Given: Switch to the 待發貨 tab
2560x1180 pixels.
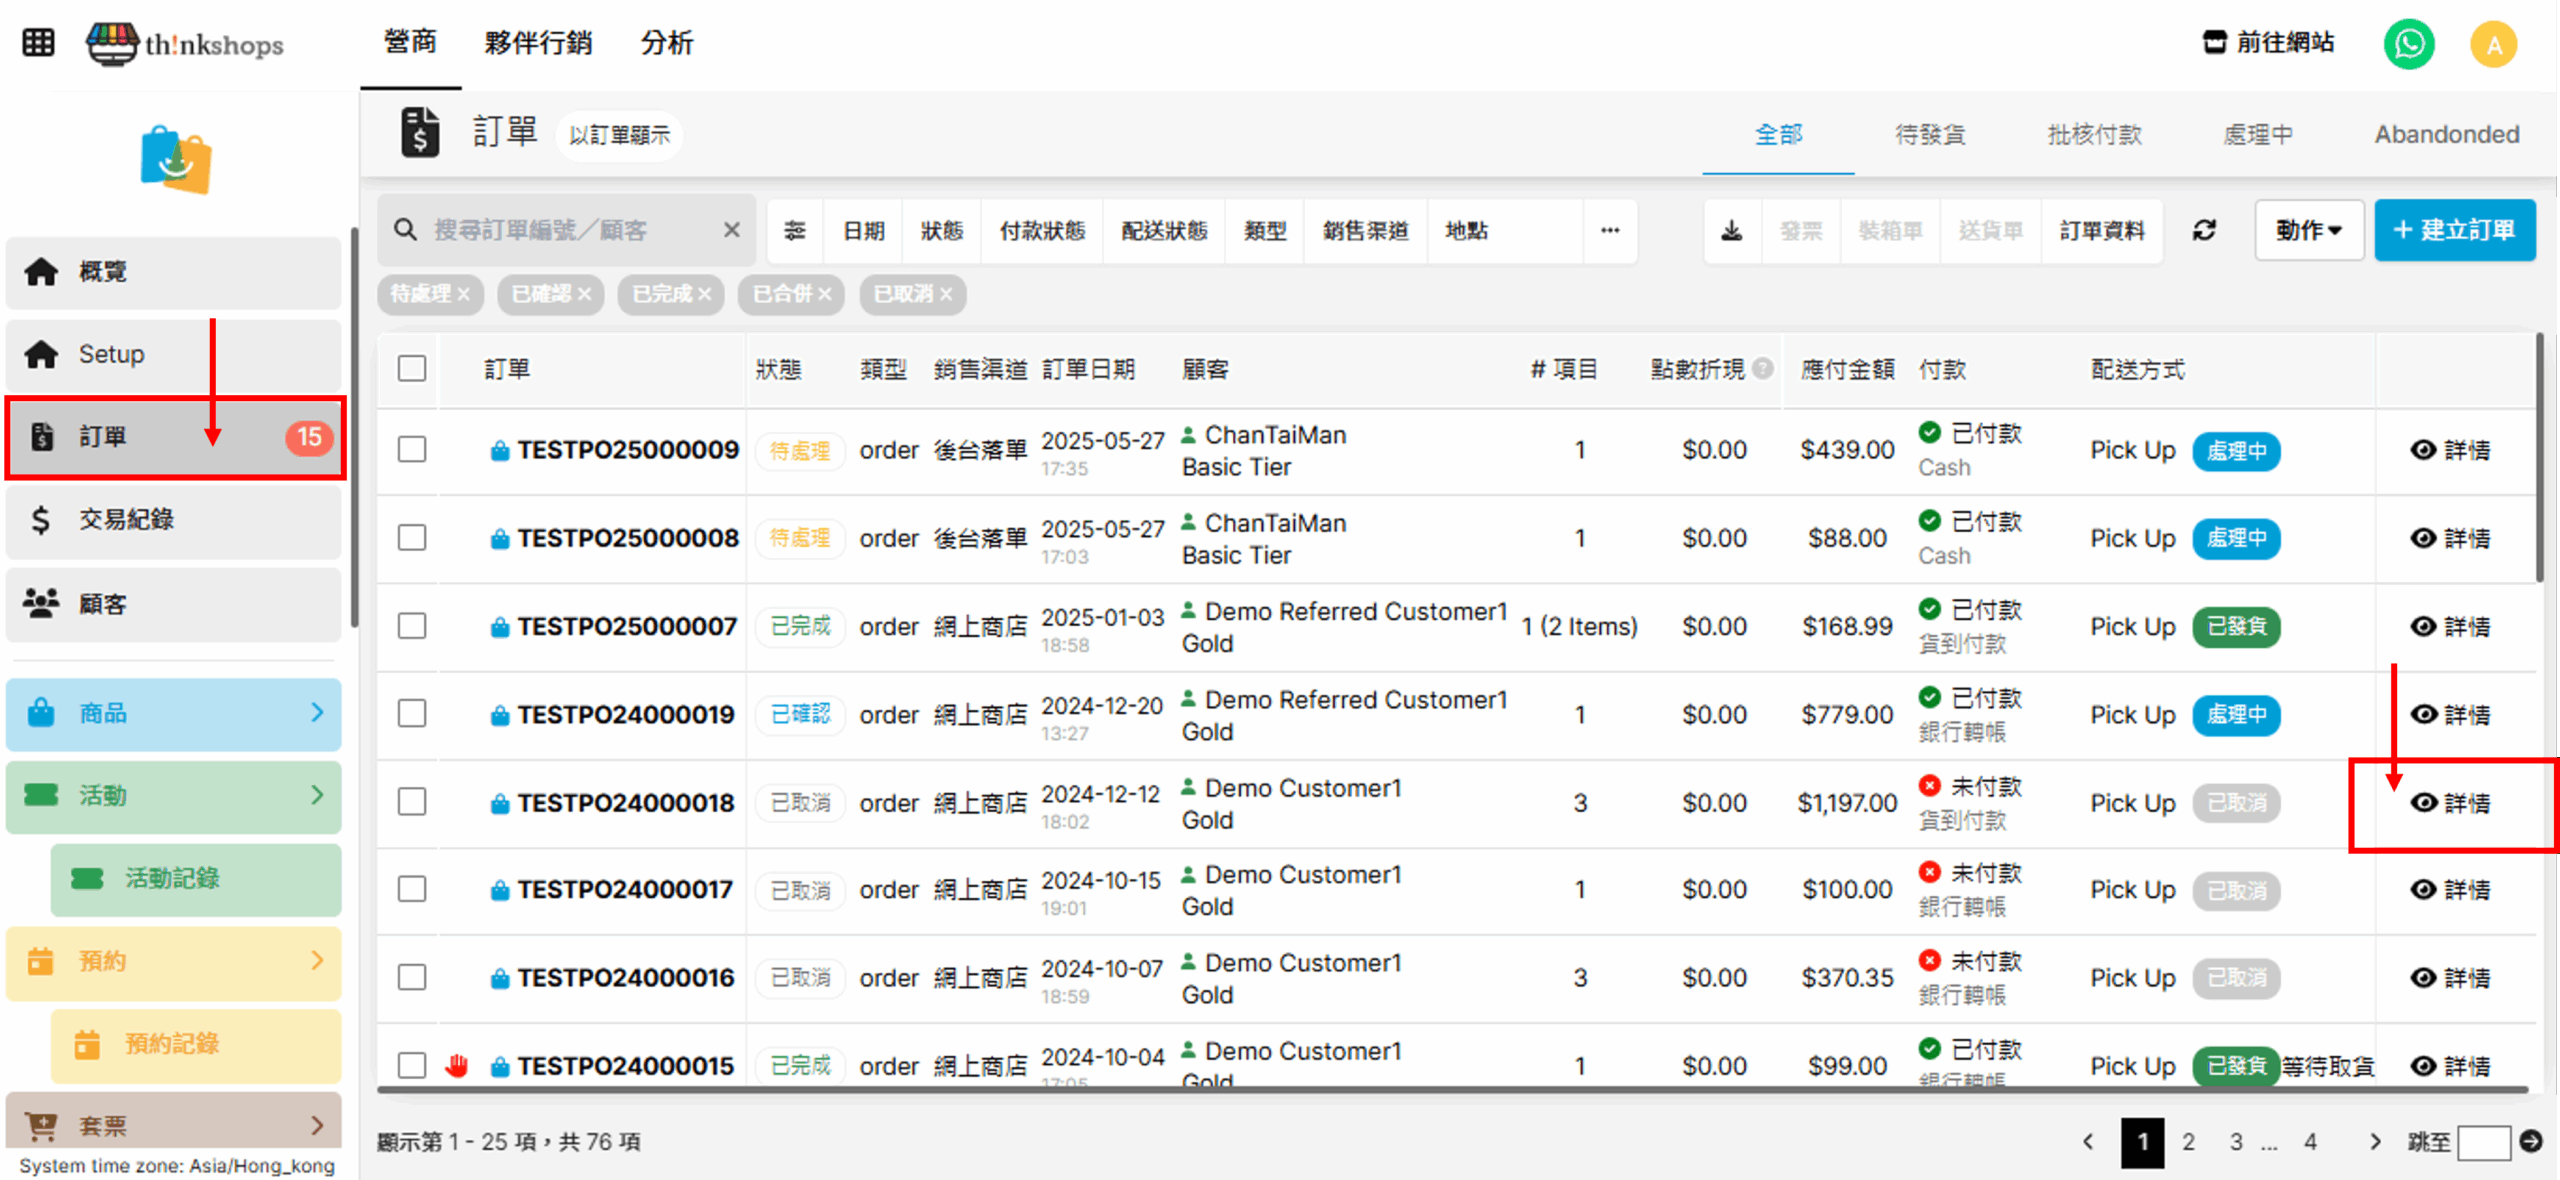Looking at the screenshot, I should click(x=1929, y=135).
